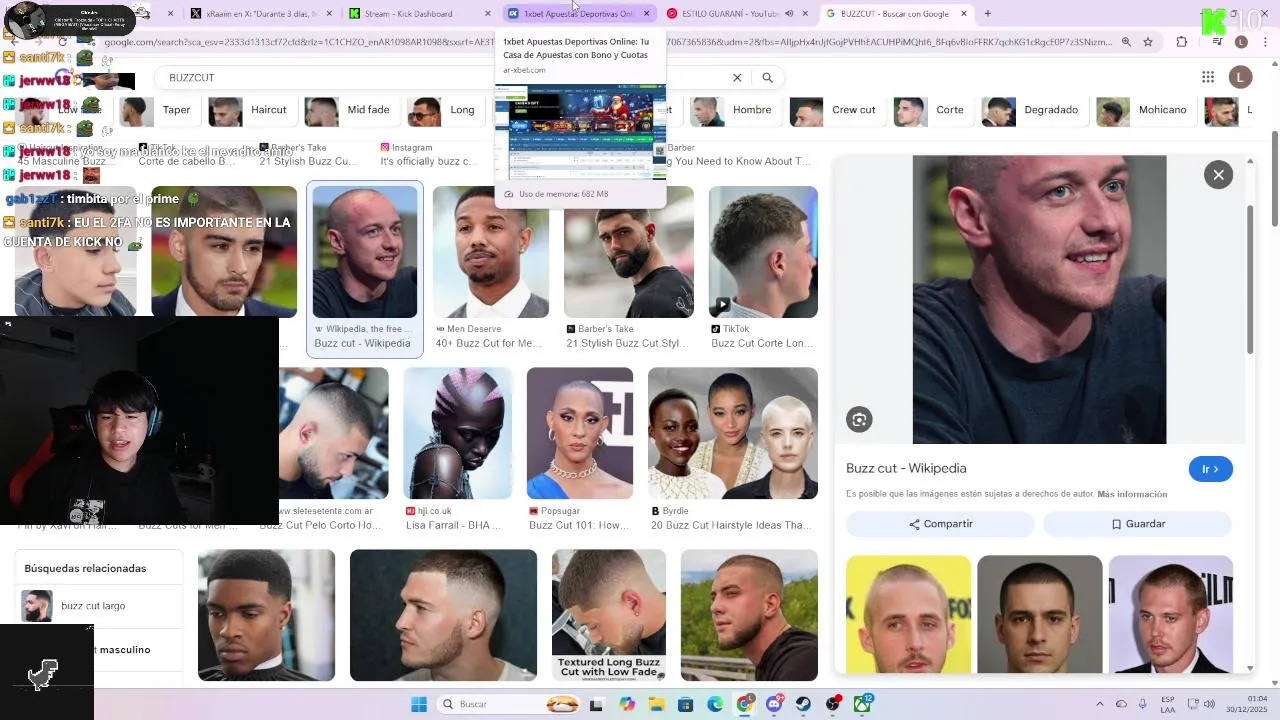The height and width of the screenshot is (720, 1280).
Task: Click the Buzz cut - Wikipedia panel title
Action: click(x=906, y=468)
